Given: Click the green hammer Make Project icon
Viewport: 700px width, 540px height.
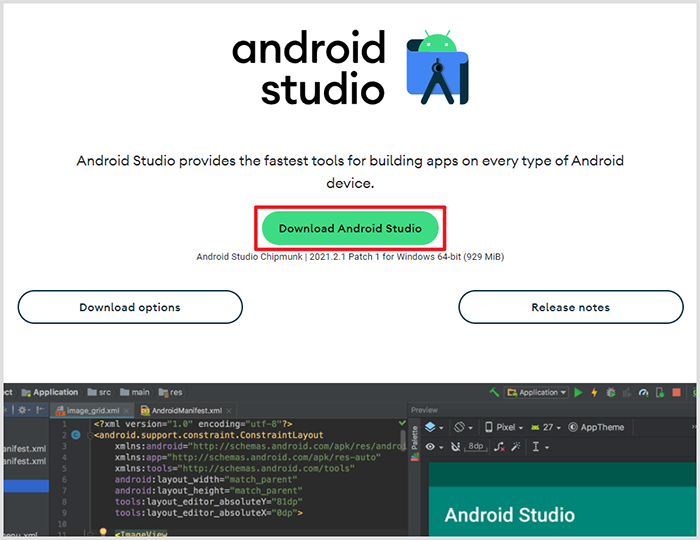Looking at the screenshot, I should tap(494, 392).
